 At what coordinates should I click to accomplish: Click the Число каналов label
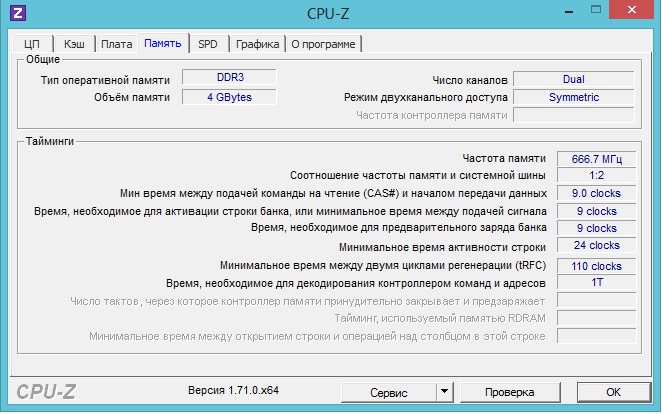tap(469, 80)
